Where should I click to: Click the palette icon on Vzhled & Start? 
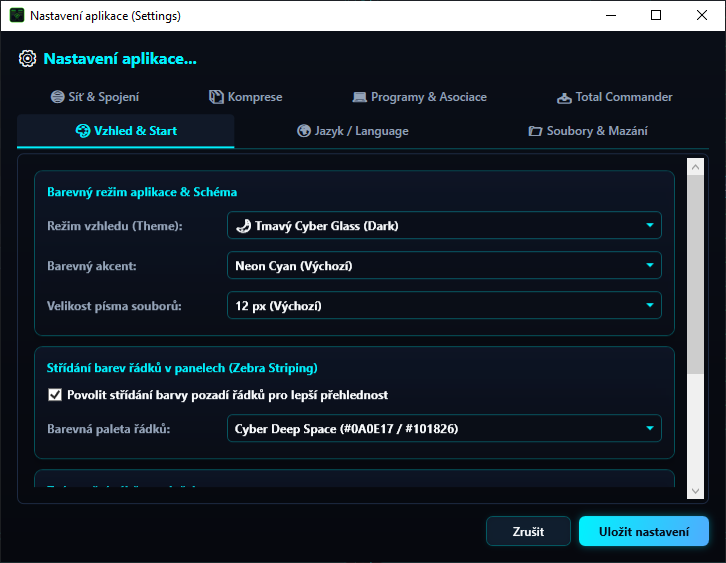tap(83, 131)
